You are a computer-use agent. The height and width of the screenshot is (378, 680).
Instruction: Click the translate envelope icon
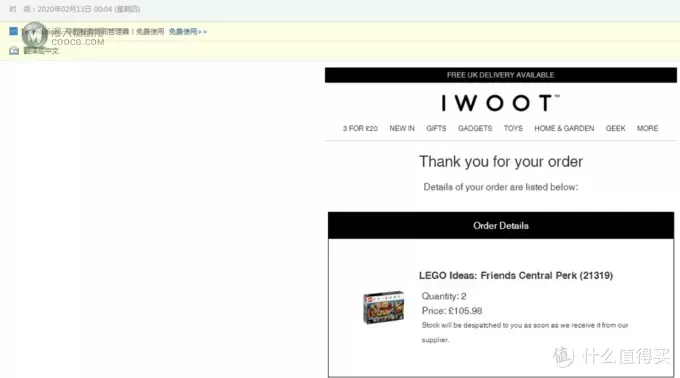pos(14,51)
